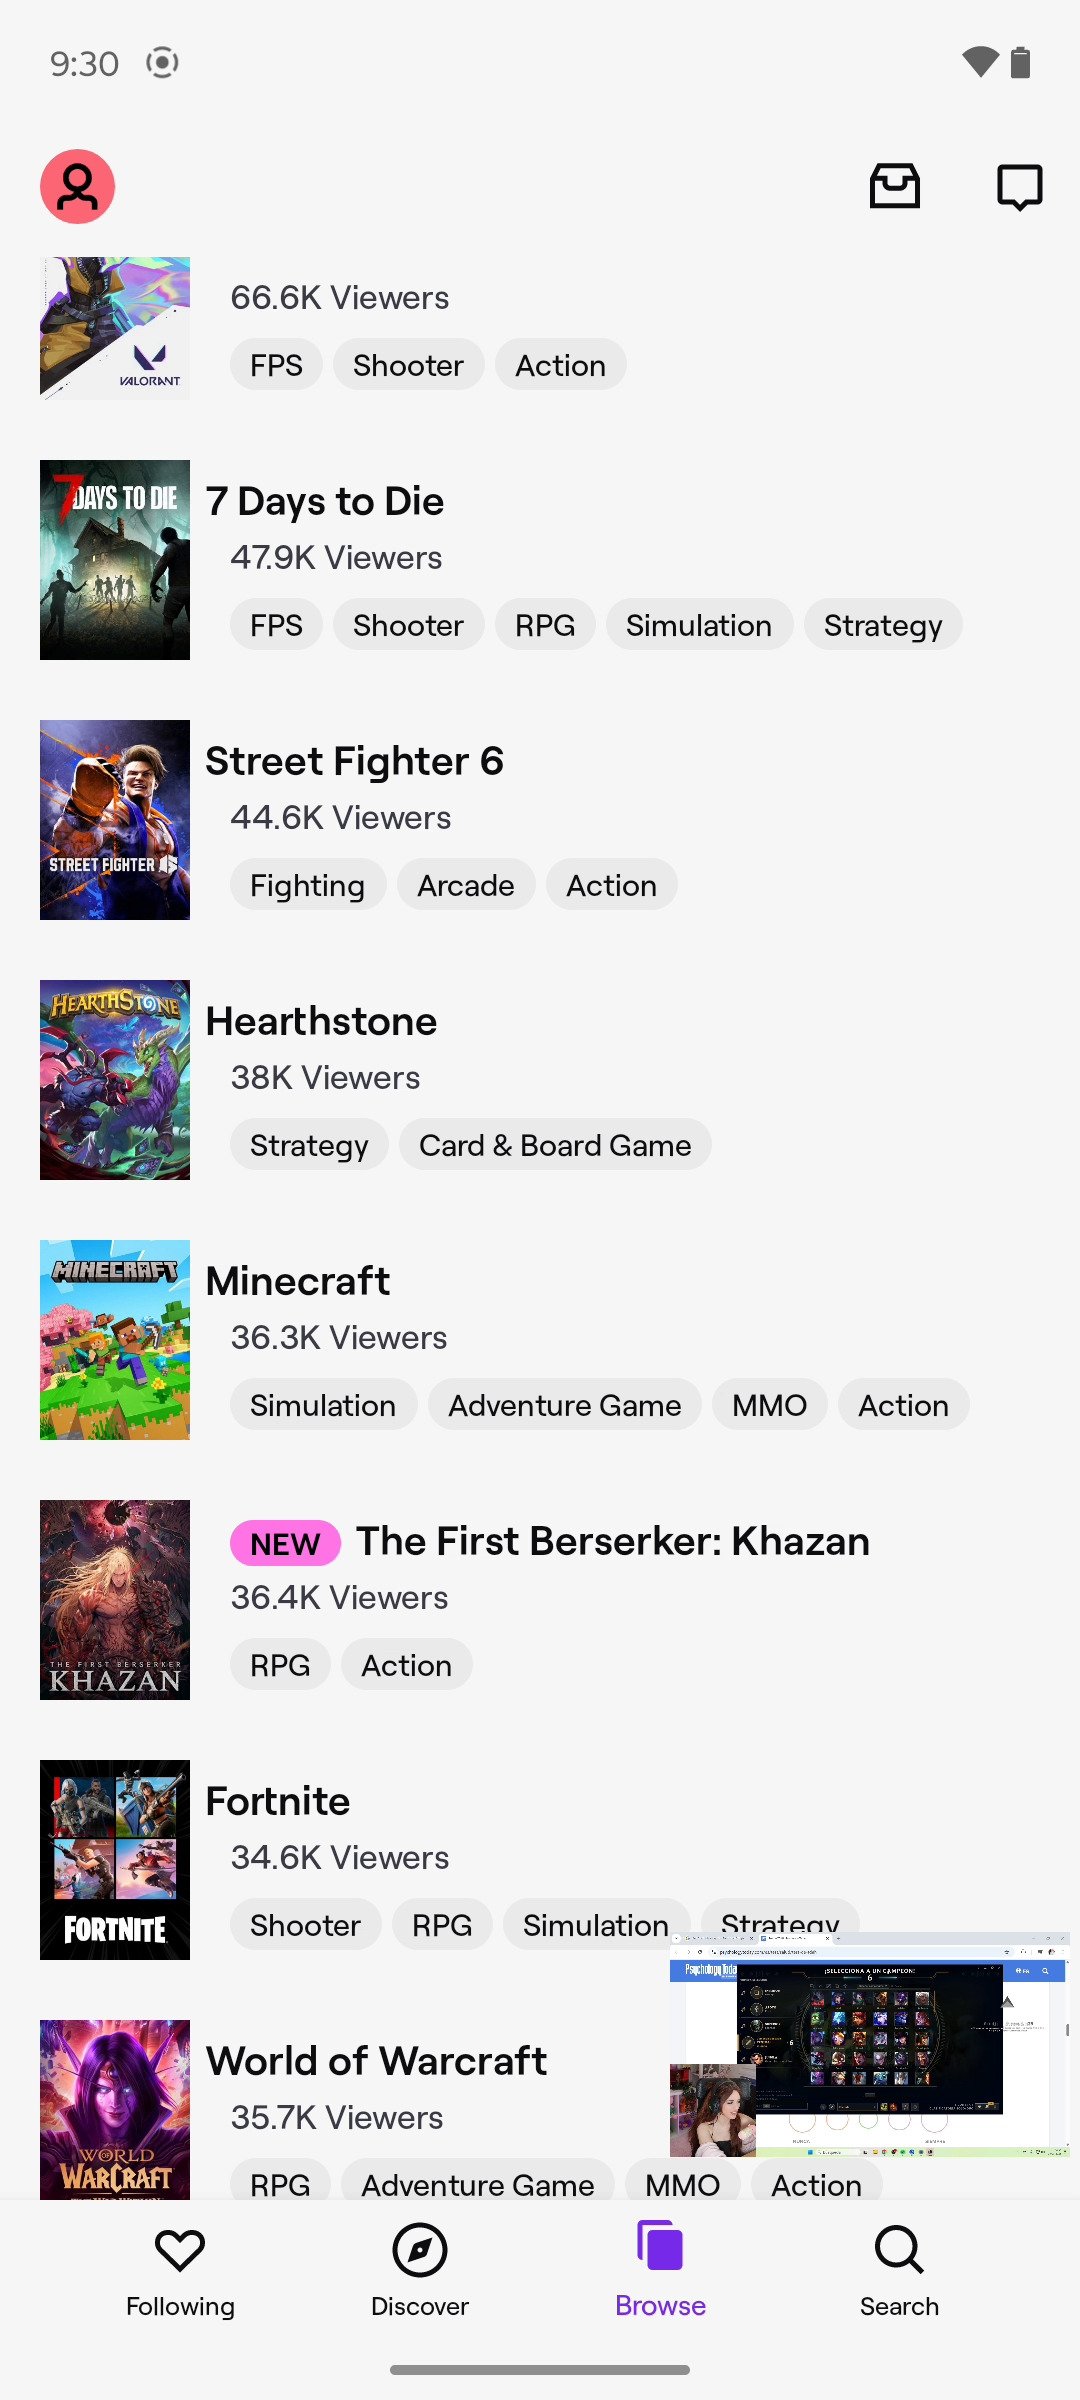Tap the Search magnifier icon
1080x2400 pixels.
899,2251
